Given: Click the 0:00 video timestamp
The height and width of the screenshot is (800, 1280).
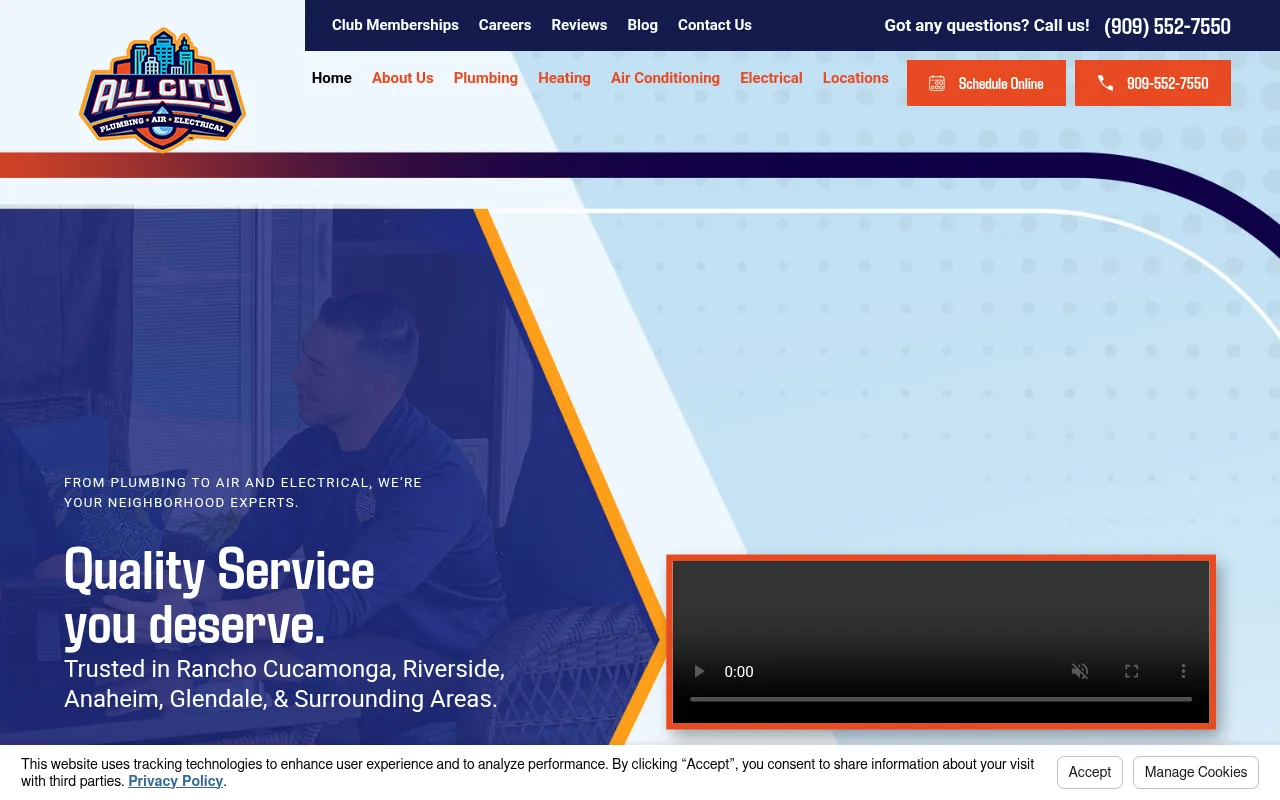Looking at the screenshot, I should pos(739,672).
